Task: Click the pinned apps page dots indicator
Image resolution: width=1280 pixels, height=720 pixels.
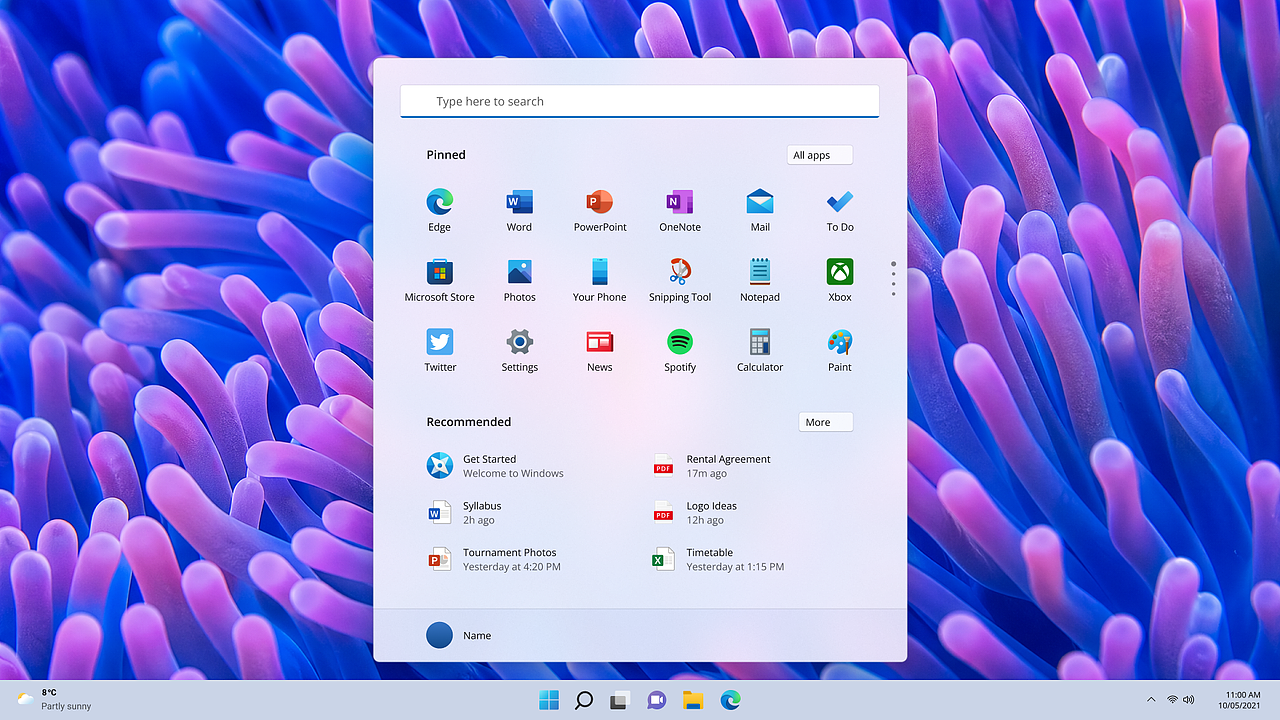Action: pyautogui.click(x=893, y=280)
